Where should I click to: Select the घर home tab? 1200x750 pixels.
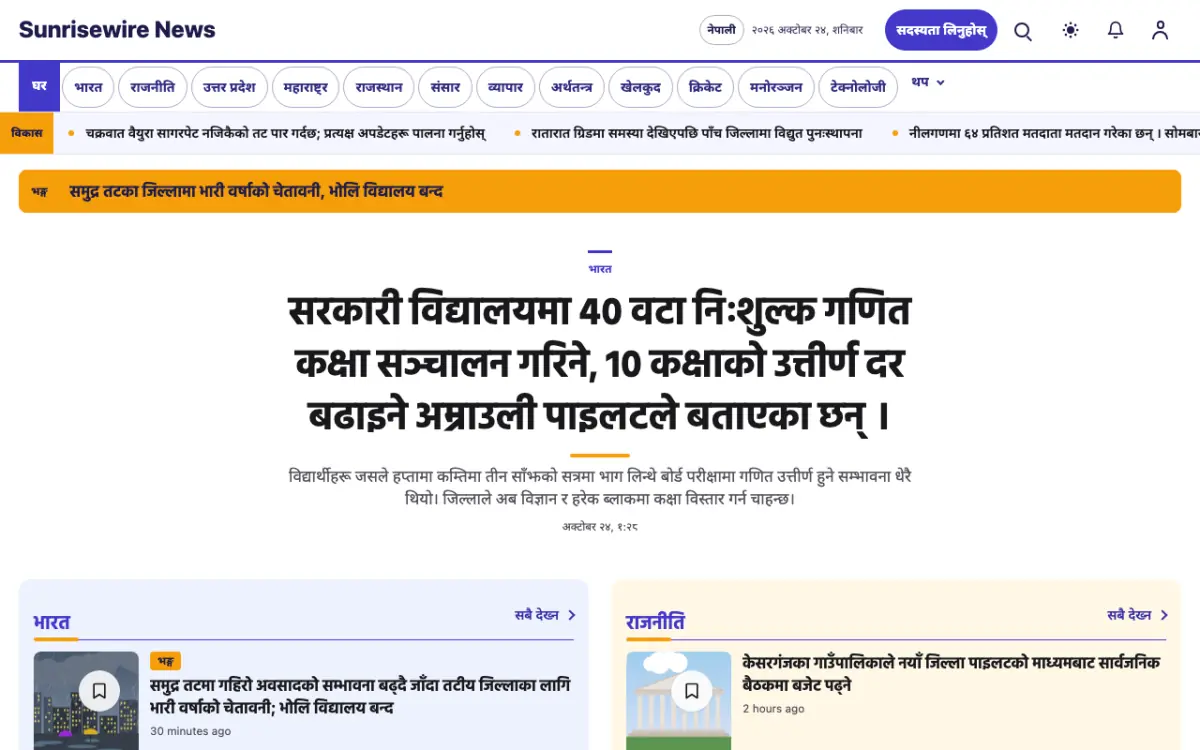click(x=39, y=87)
